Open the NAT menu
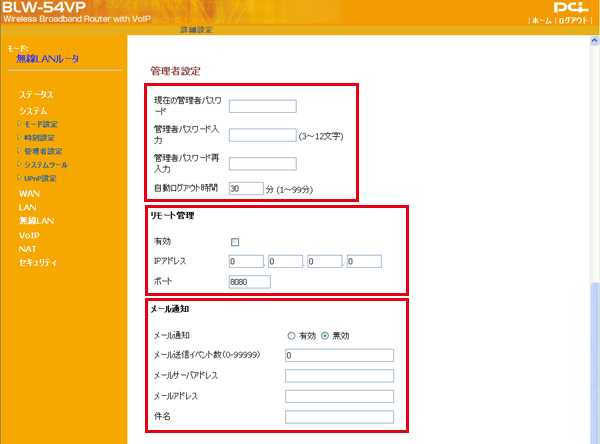This screenshot has height=444, width=600. pos(28,249)
